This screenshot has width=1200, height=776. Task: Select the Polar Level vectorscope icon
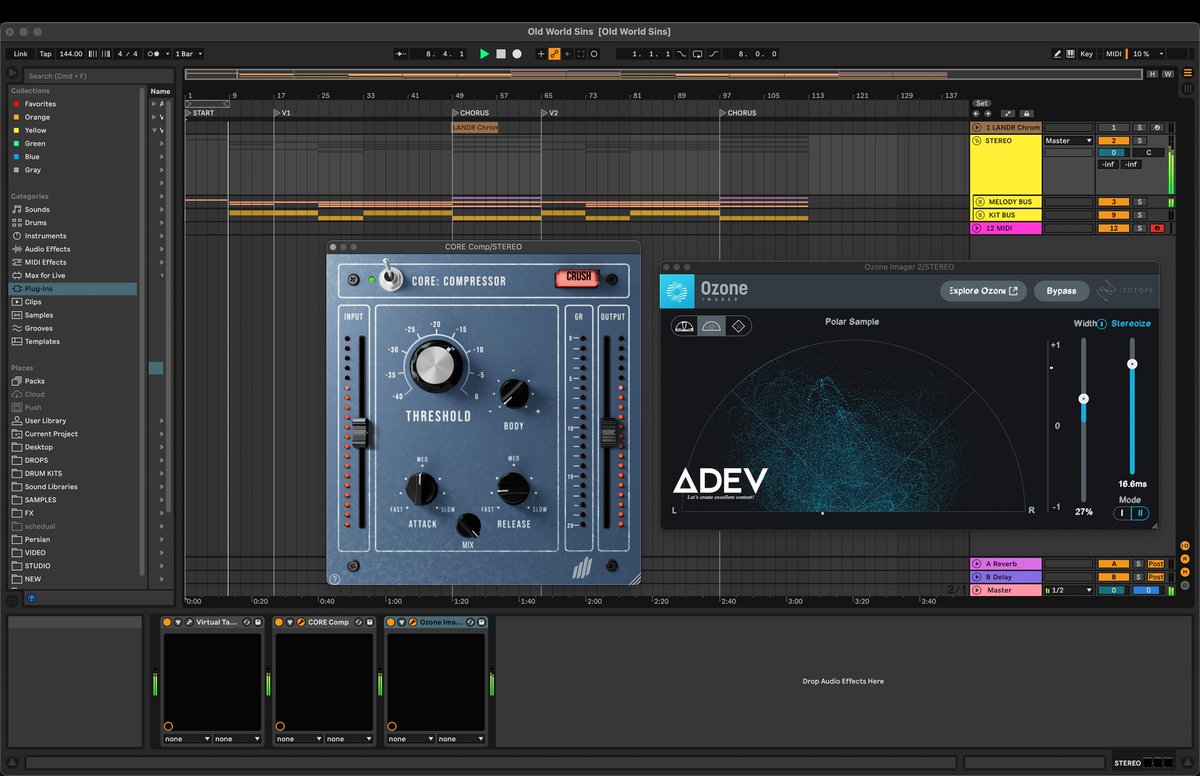click(x=685, y=326)
